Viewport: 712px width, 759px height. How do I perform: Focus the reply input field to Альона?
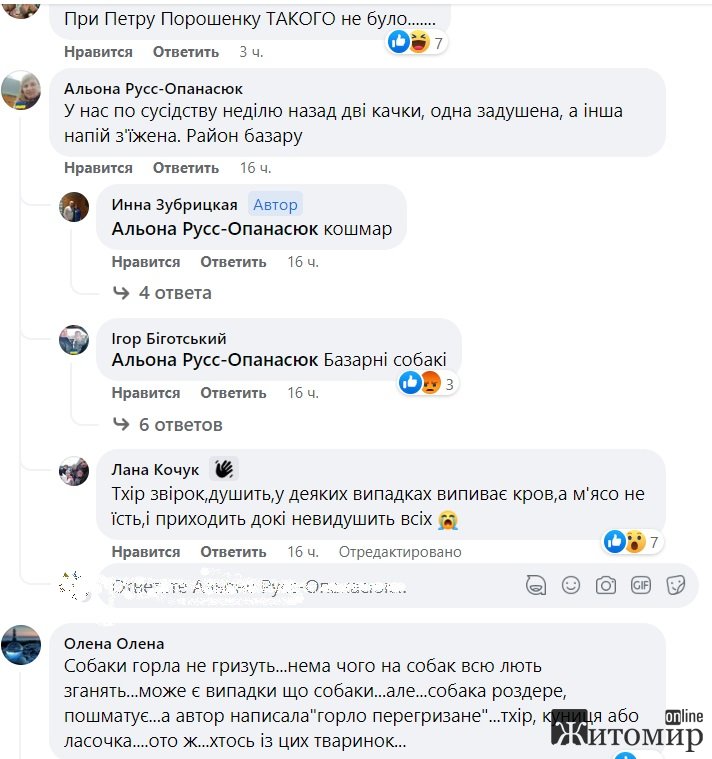coord(310,586)
